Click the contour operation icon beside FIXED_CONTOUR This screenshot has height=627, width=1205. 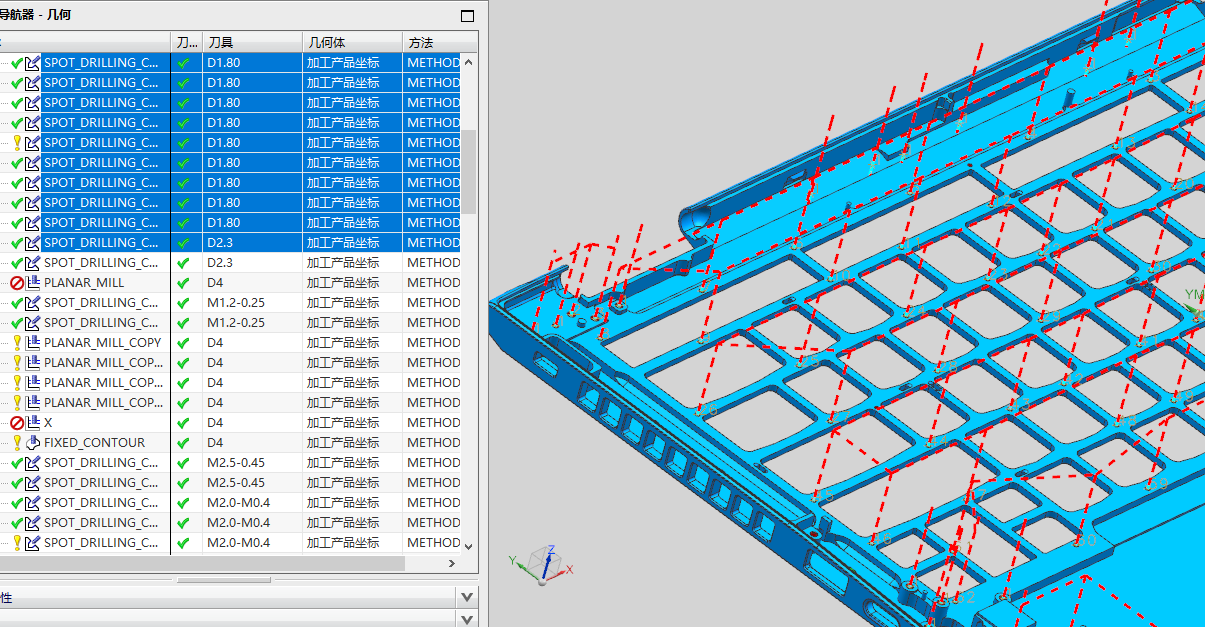coord(33,443)
